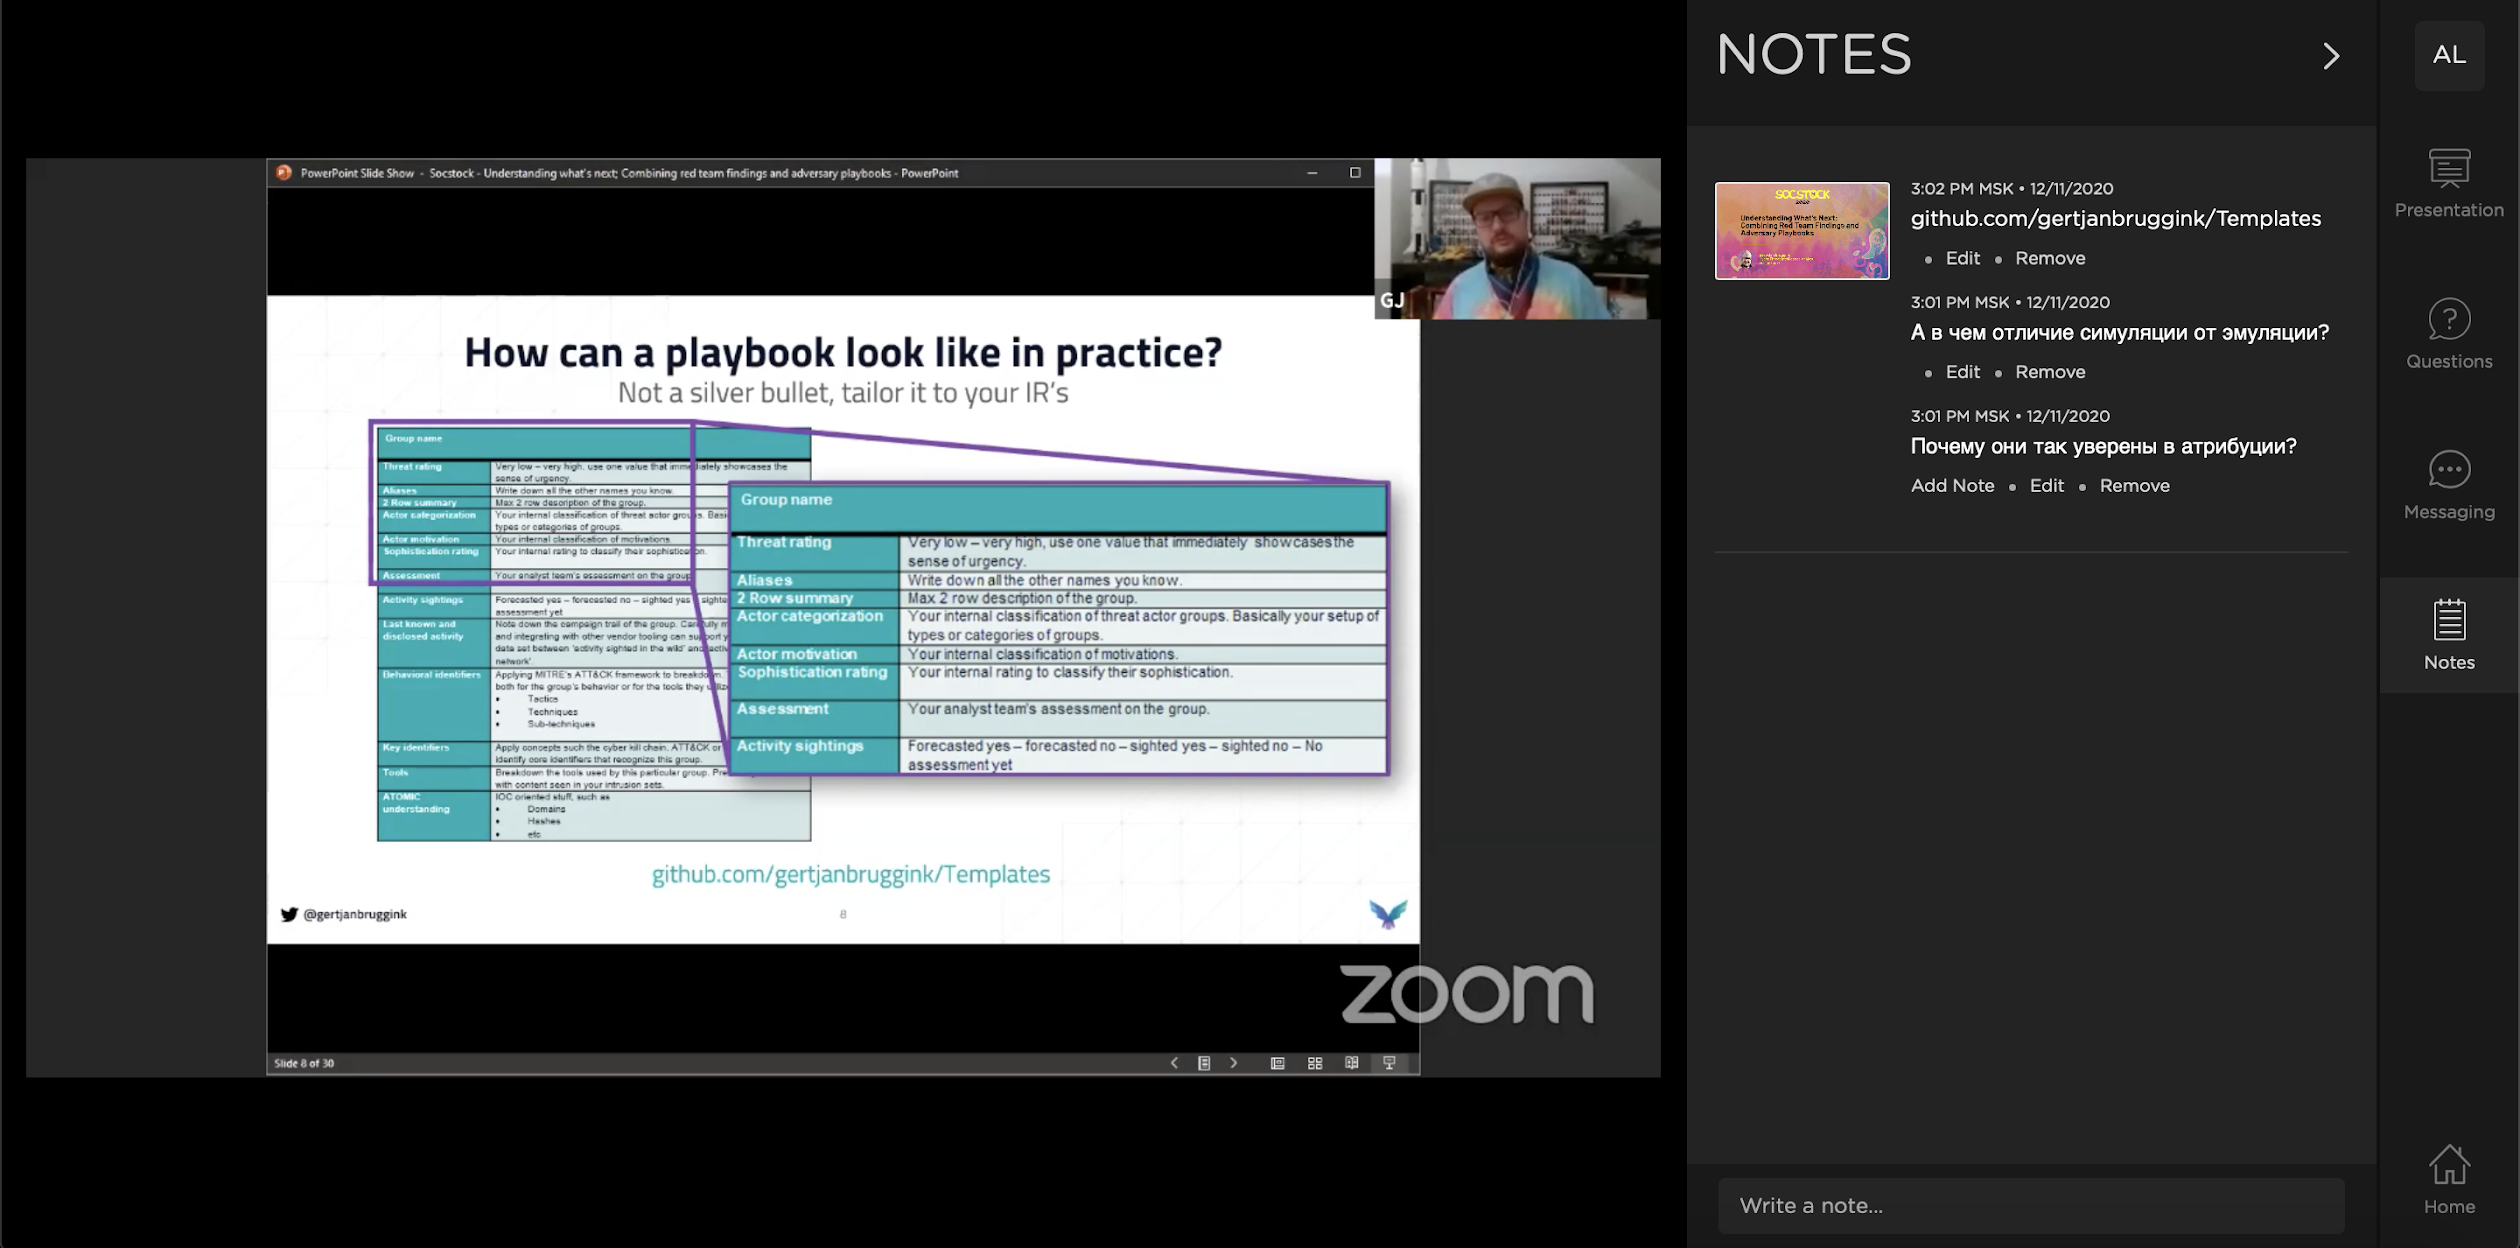Switch to PowerPoint Normal view
Viewport: 2520px width, 1248px height.
1277,1063
